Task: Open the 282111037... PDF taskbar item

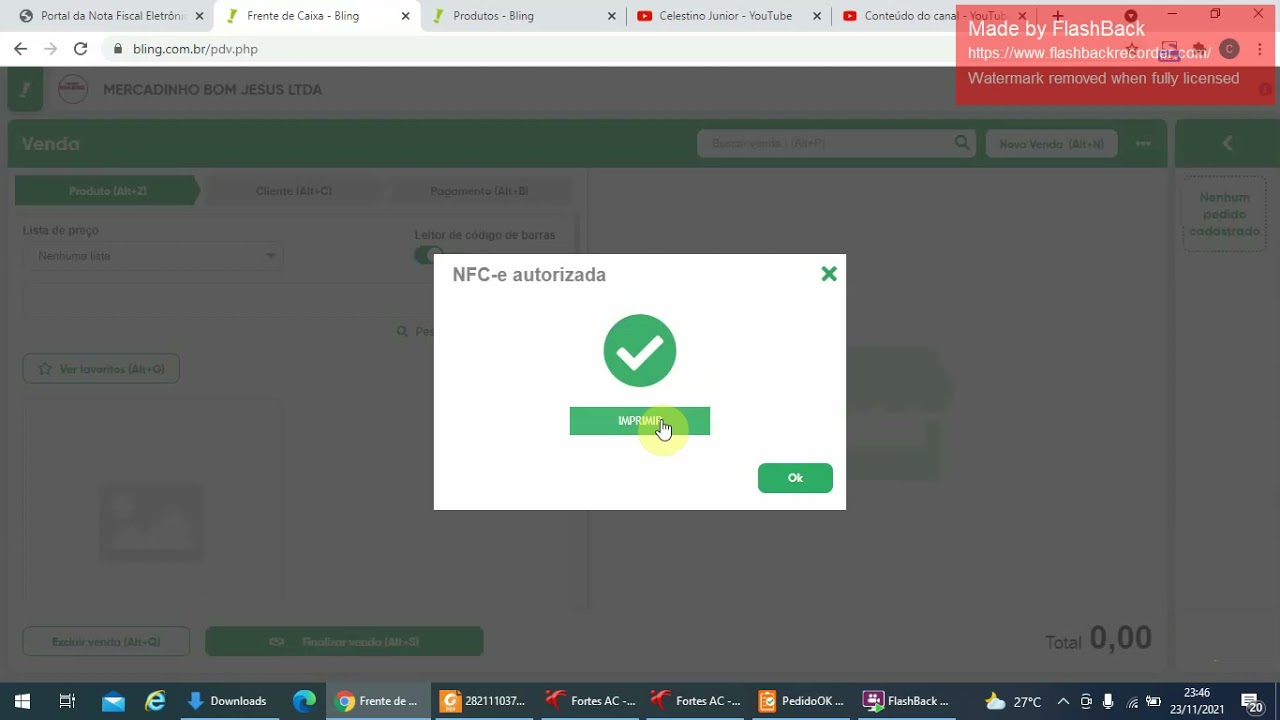Action: (x=484, y=701)
